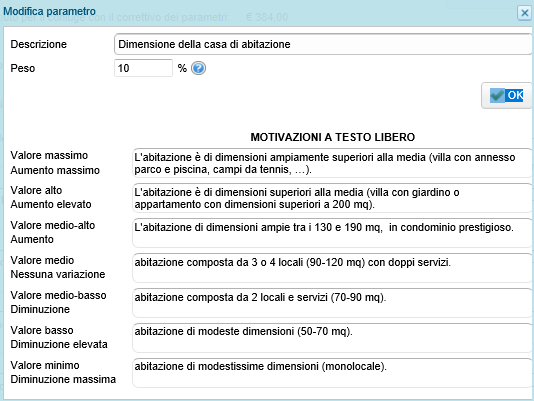Edit the Valore basso motivation text box

(x=332, y=338)
